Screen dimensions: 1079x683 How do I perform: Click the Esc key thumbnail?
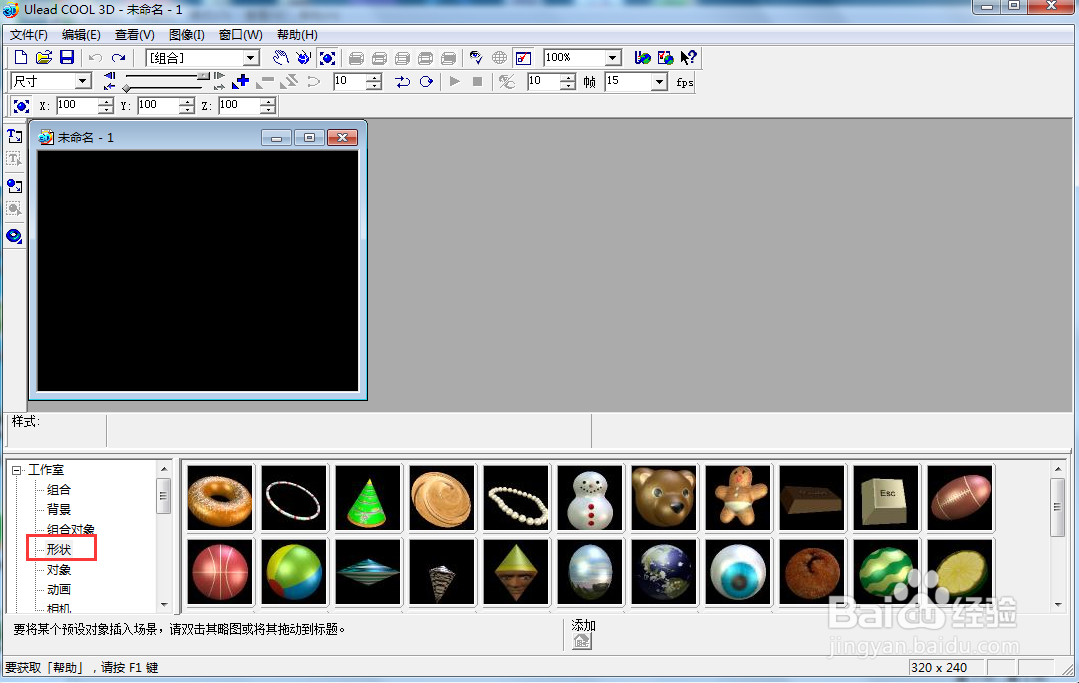pos(886,498)
